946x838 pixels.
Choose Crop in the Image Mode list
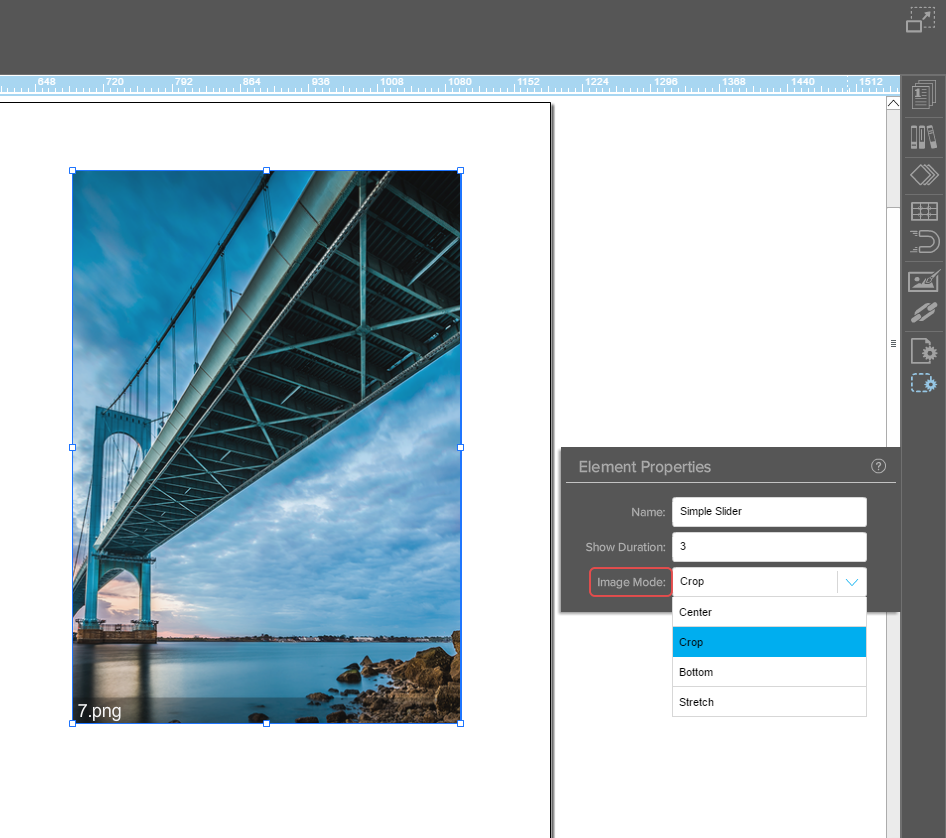click(768, 642)
